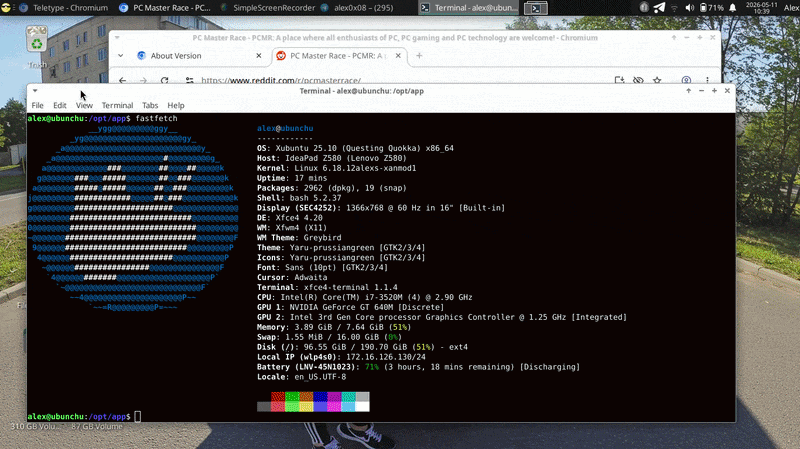Viewport: 800px width, 449px height.
Task: Open the Terminal Edit menu
Action: pos(60,105)
